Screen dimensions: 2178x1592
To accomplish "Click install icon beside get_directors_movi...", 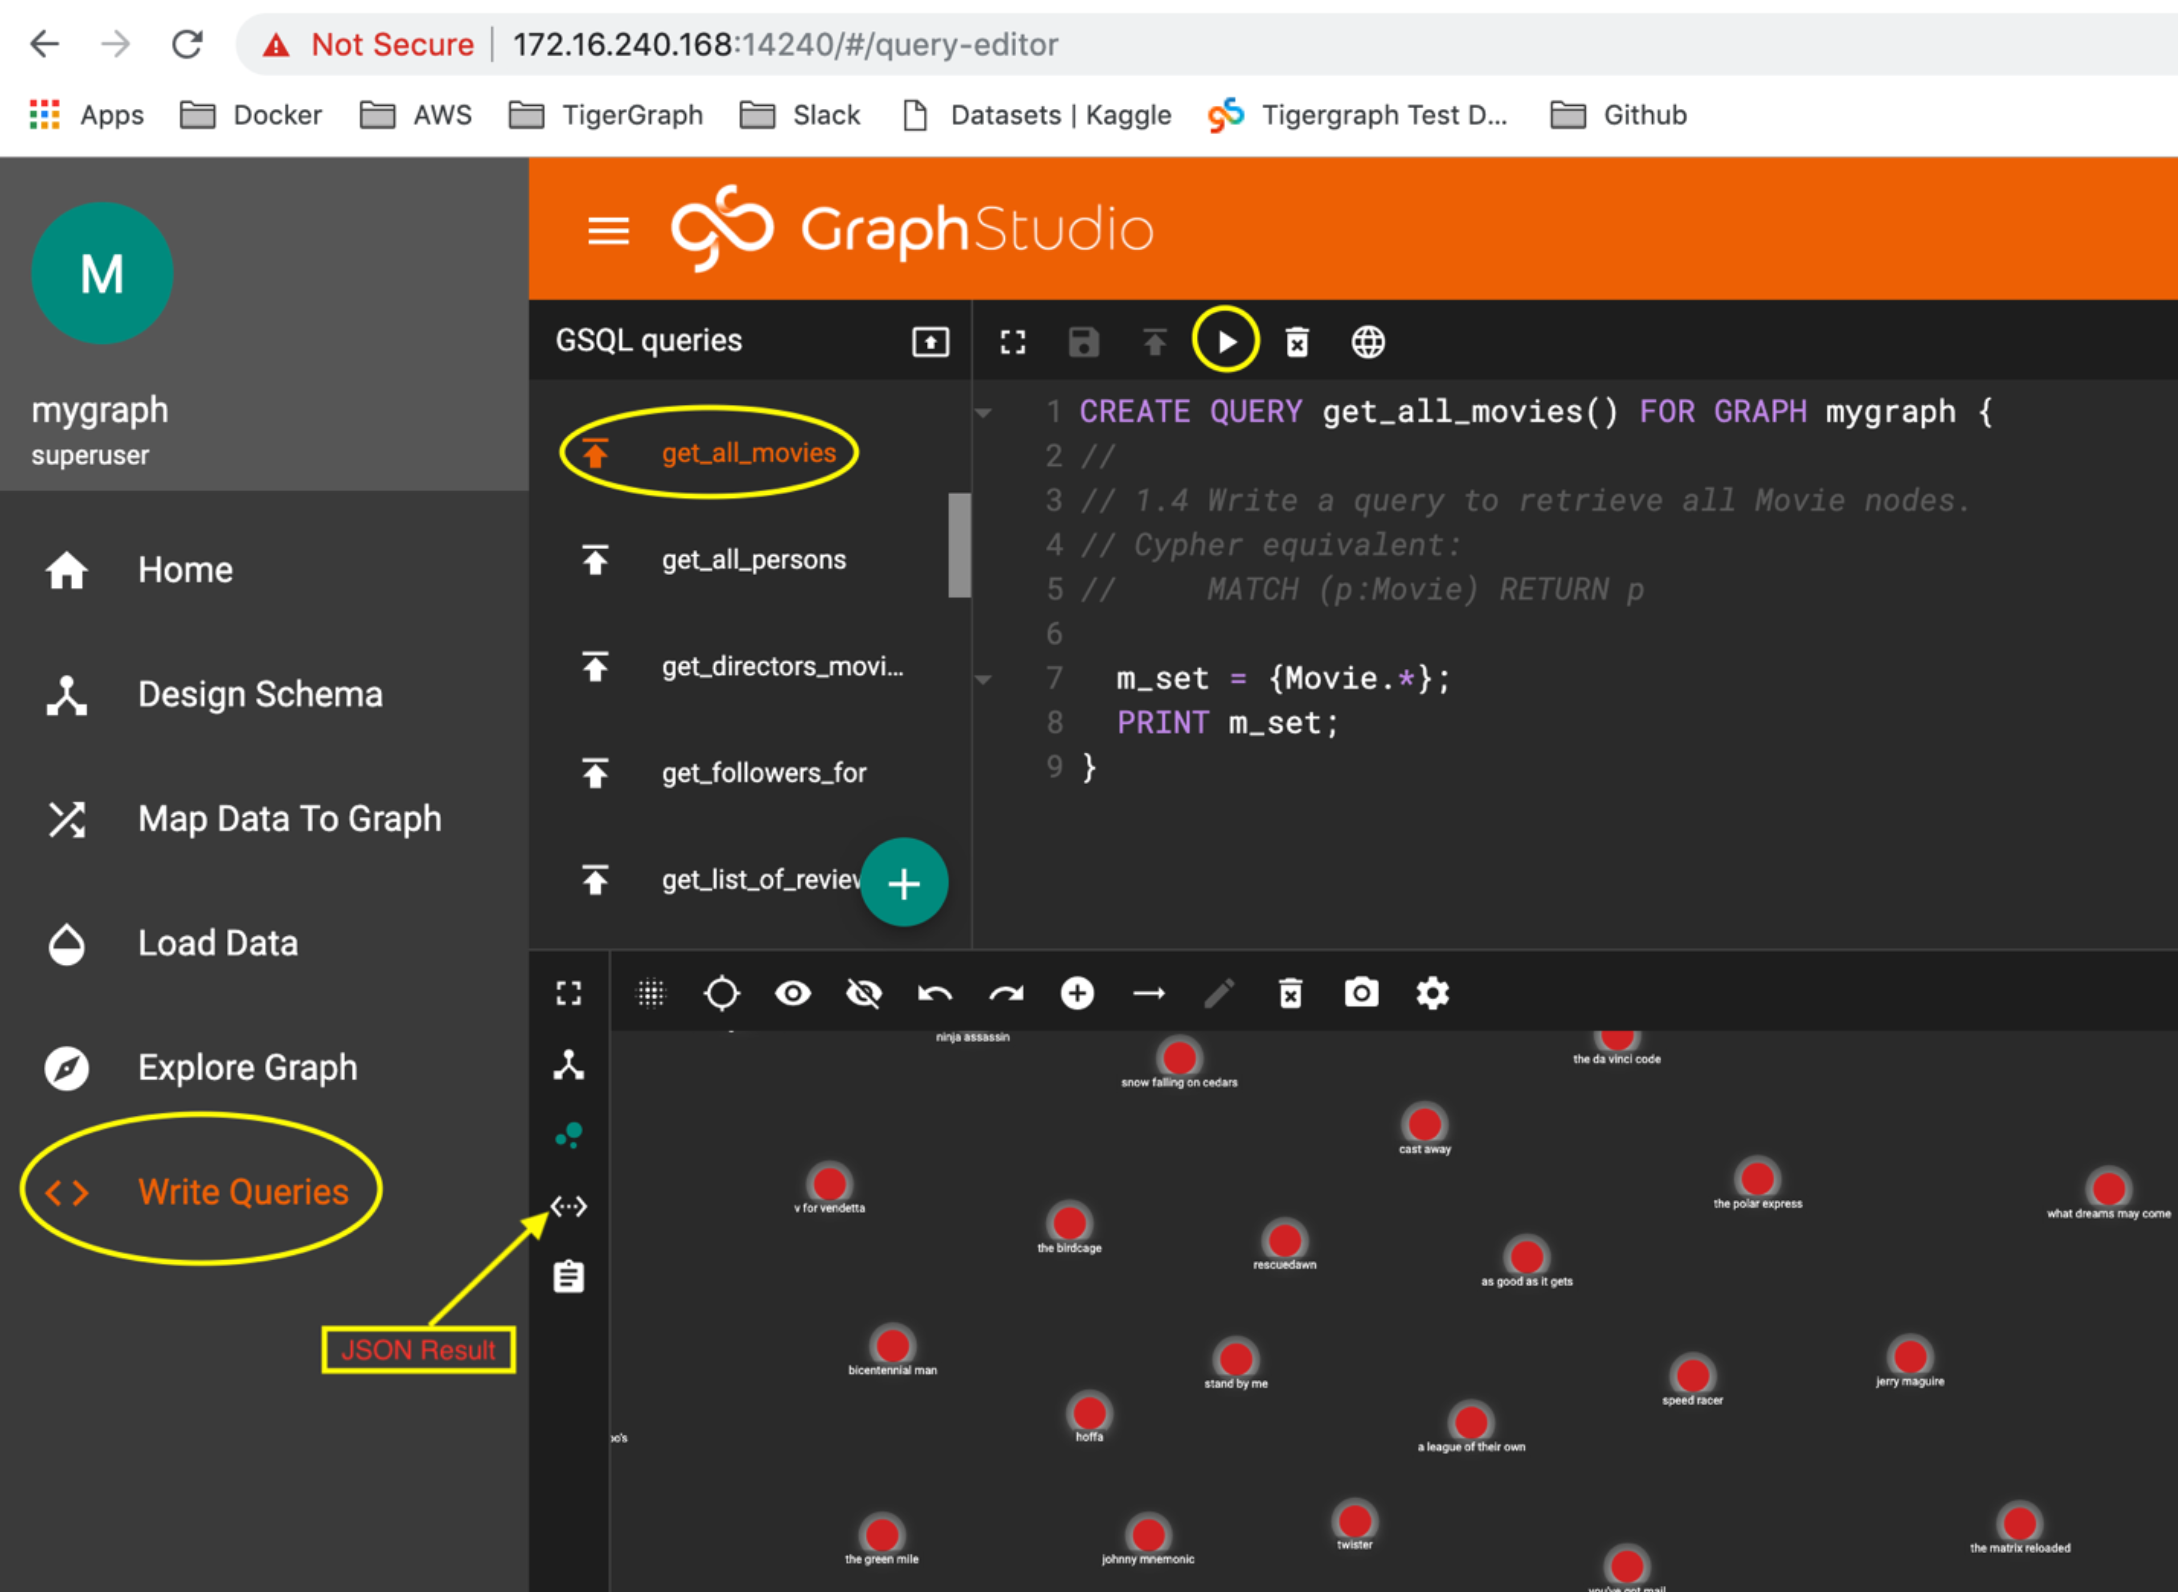I will (595, 666).
